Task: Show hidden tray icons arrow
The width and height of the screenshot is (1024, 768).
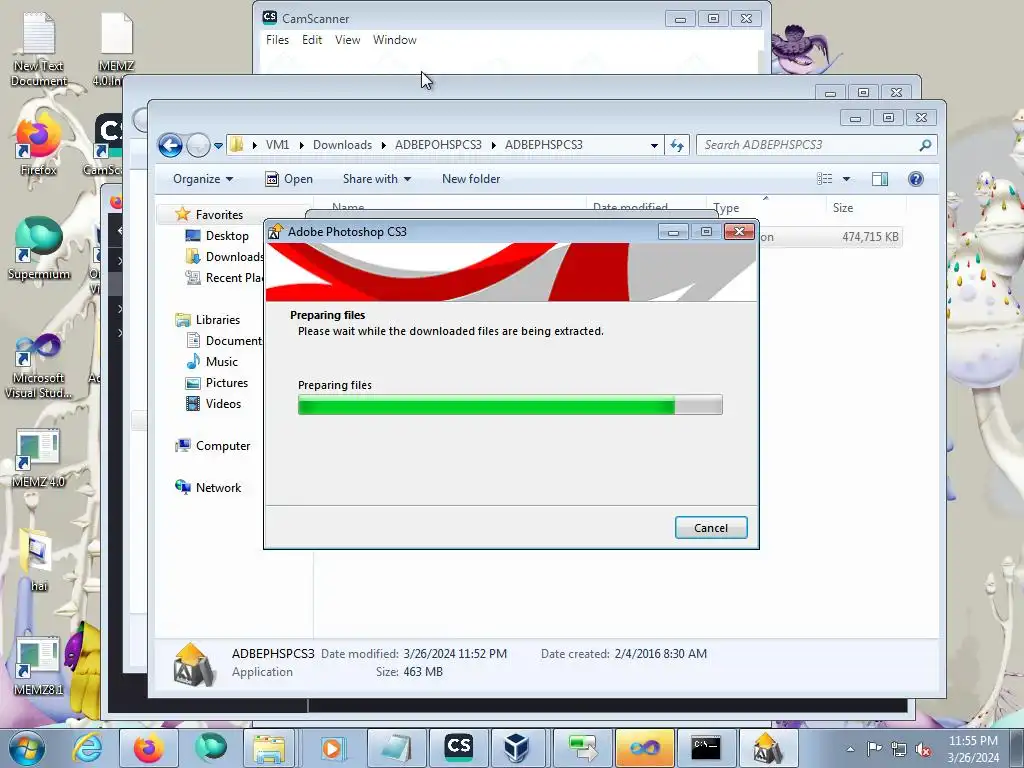Action: click(x=850, y=750)
